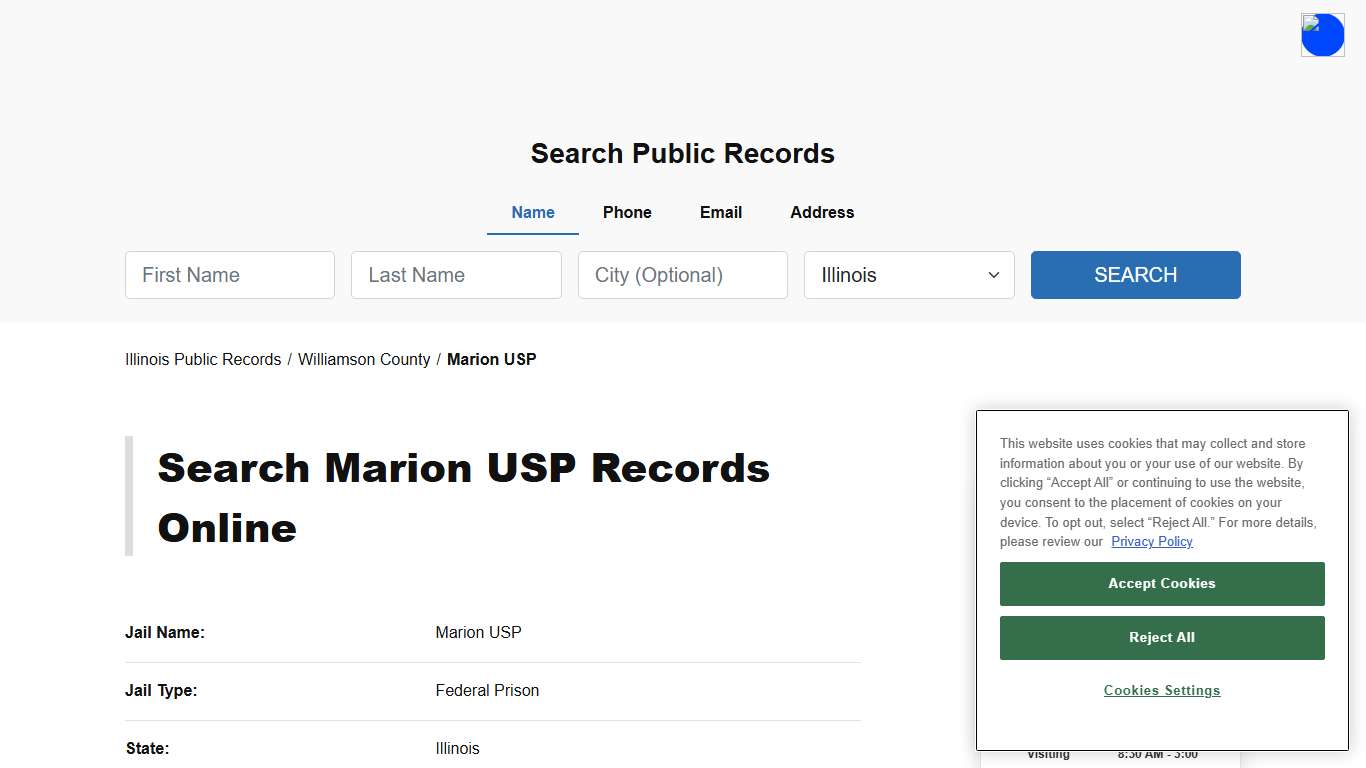Click the dropdown chevron next to Illinois
1366x768 pixels.
(x=993, y=275)
